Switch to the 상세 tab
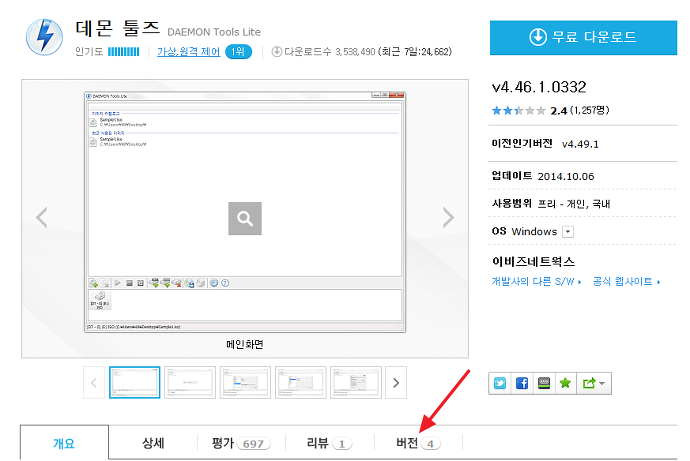690x461 pixels. click(153, 443)
